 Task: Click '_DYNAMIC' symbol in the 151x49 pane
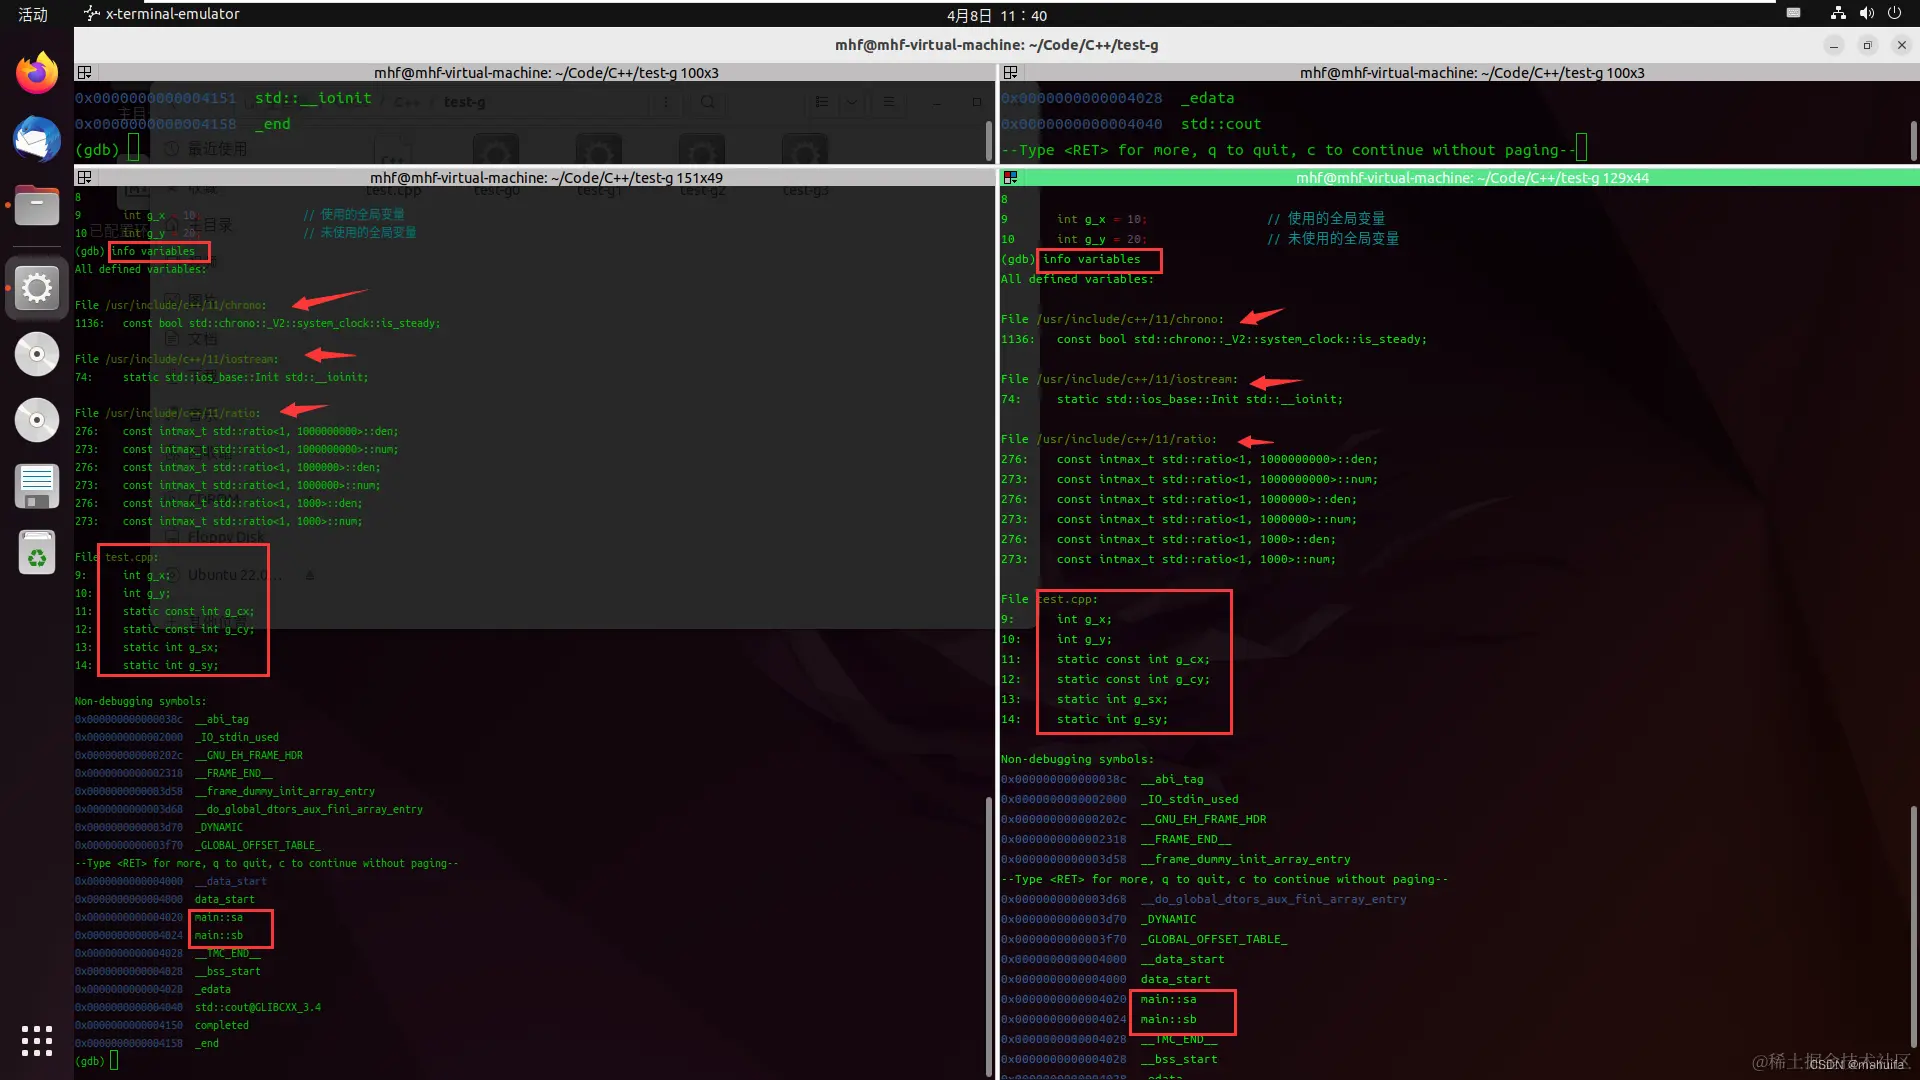219,827
